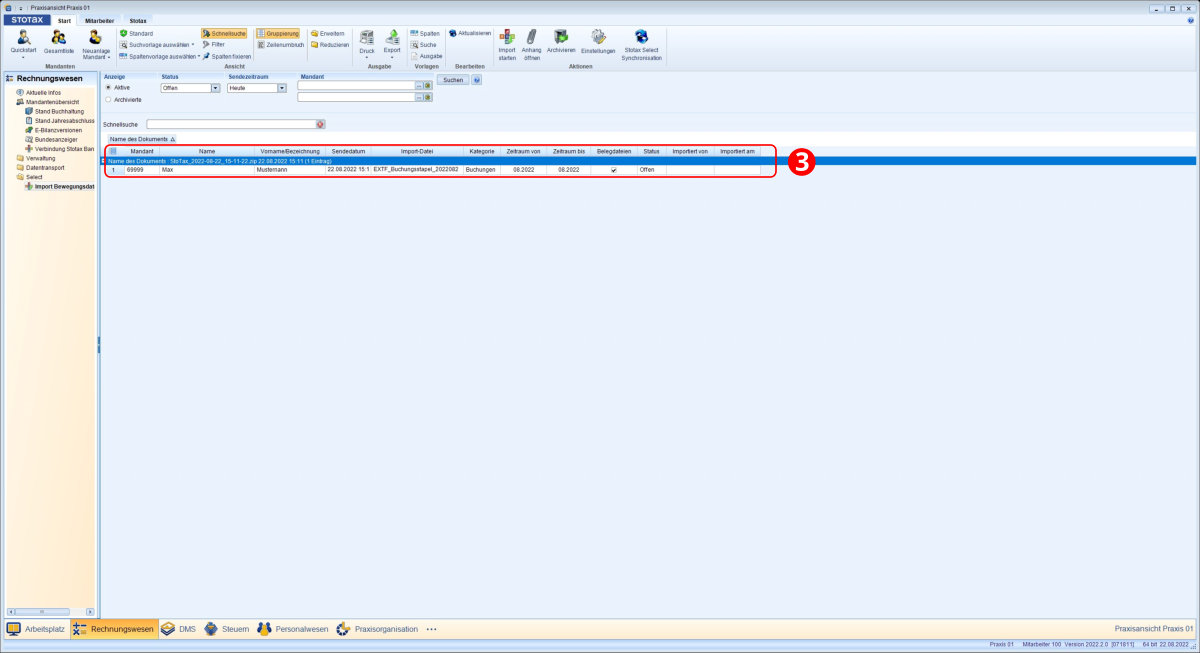Click the Suchen button

coord(453,80)
